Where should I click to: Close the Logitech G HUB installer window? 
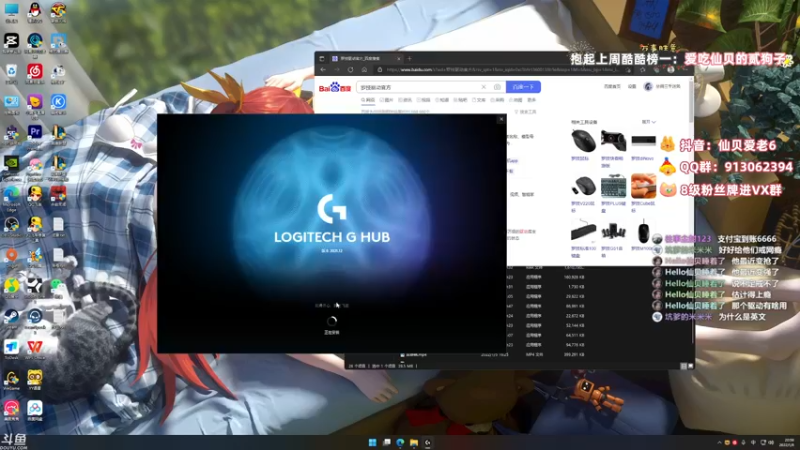pos(501,119)
